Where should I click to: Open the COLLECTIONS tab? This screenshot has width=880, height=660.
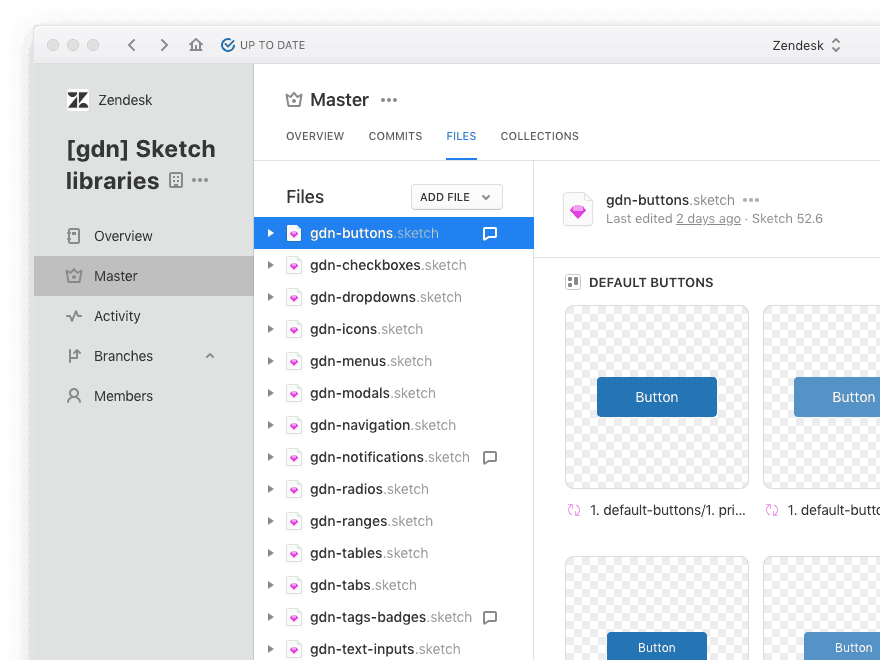(539, 136)
